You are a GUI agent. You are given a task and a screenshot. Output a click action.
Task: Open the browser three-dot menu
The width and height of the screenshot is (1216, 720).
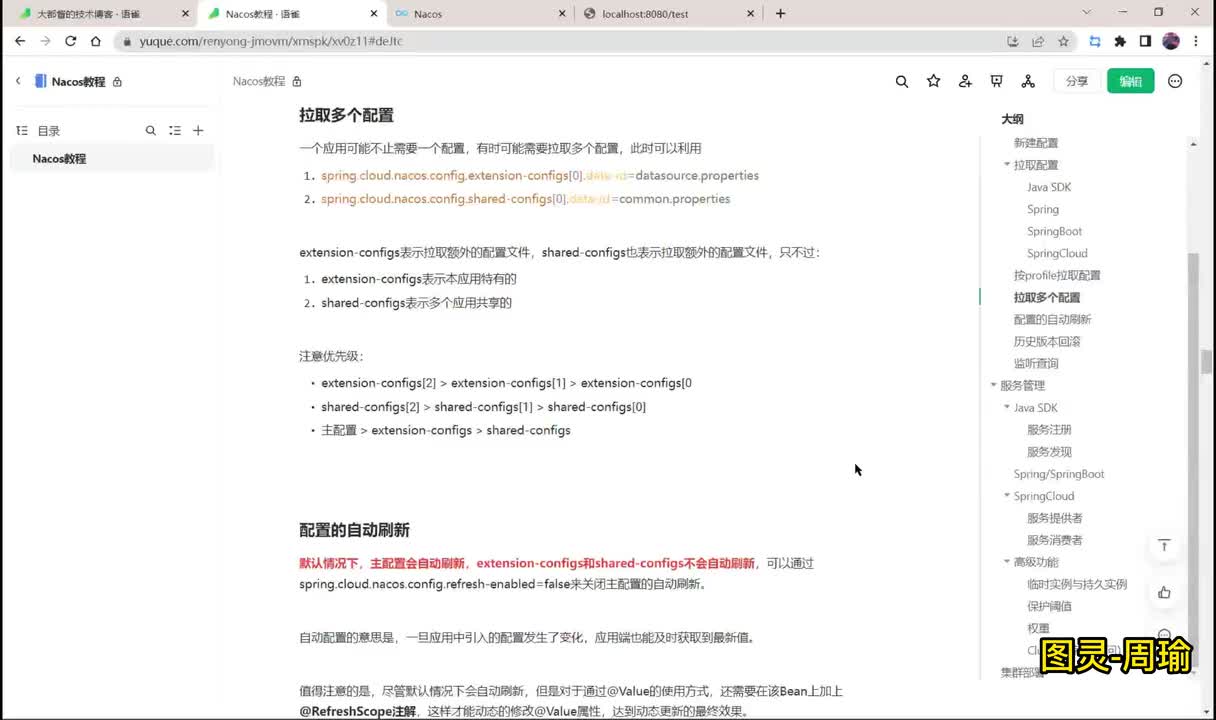[x=1197, y=41]
